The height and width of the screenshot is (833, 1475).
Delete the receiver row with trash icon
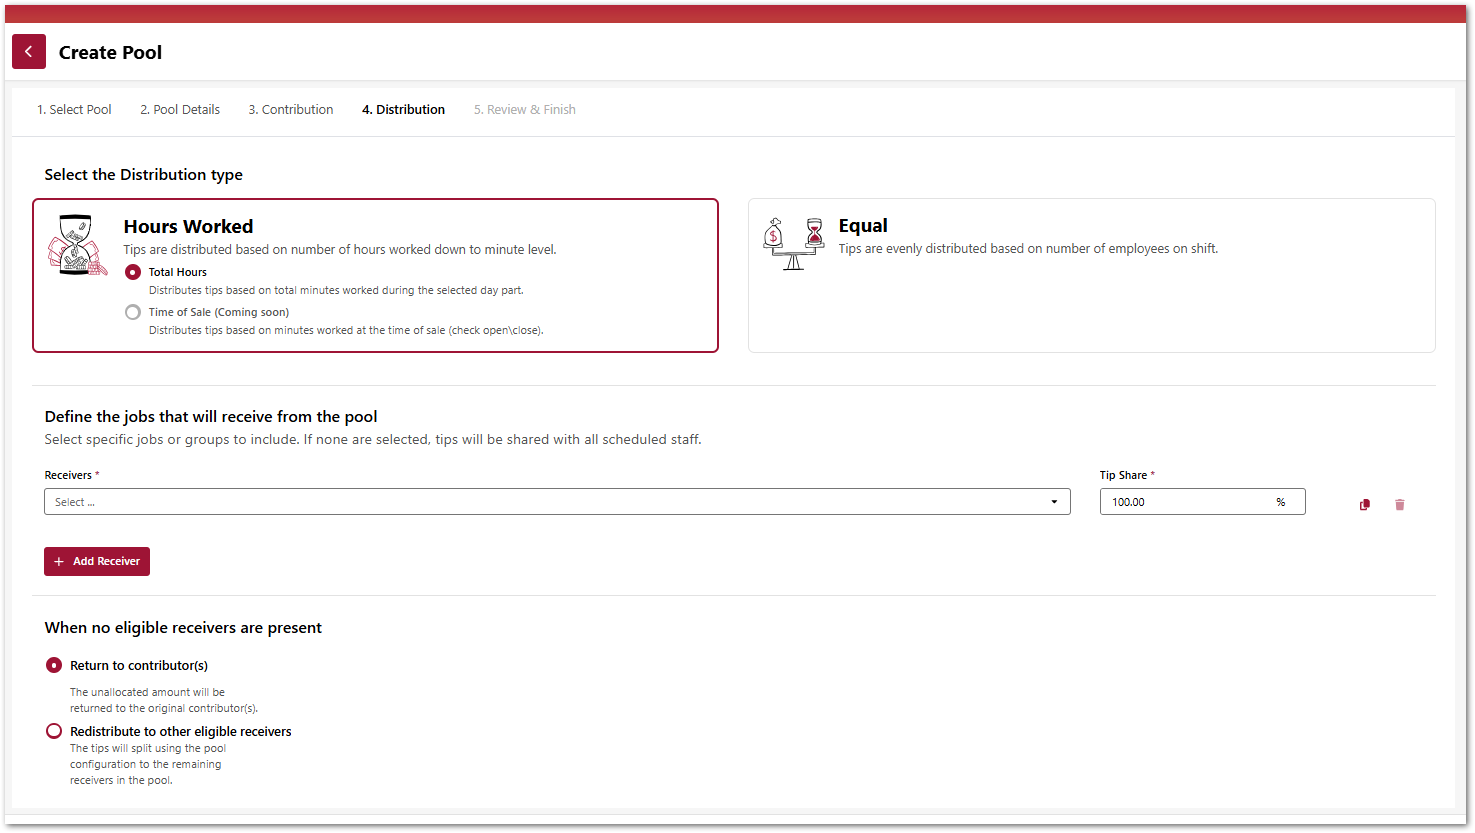point(1399,505)
